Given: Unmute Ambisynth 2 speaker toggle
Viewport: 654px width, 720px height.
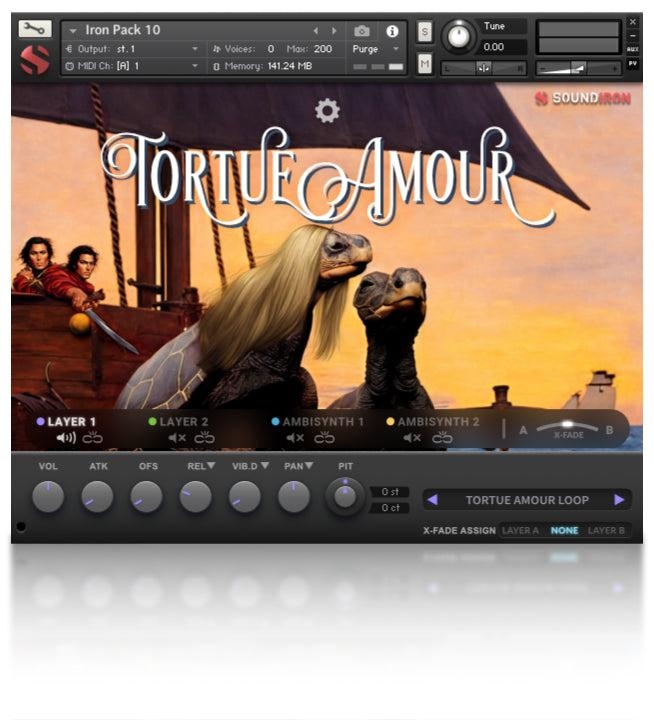Looking at the screenshot, I should point(413,438).
